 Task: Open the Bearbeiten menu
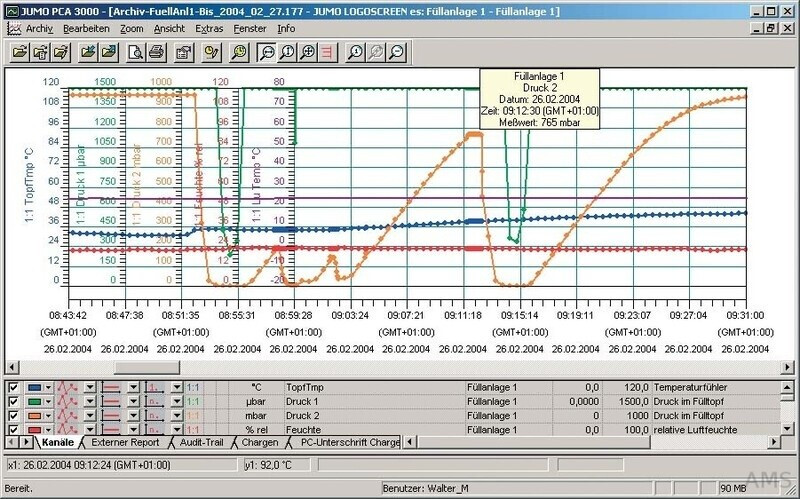coord(86,29)
